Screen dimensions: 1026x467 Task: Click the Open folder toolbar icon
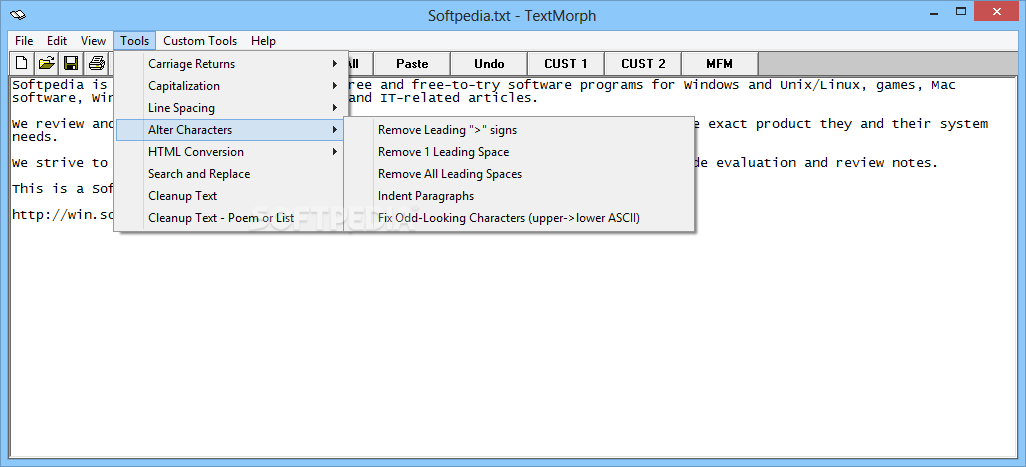(46, 63)
